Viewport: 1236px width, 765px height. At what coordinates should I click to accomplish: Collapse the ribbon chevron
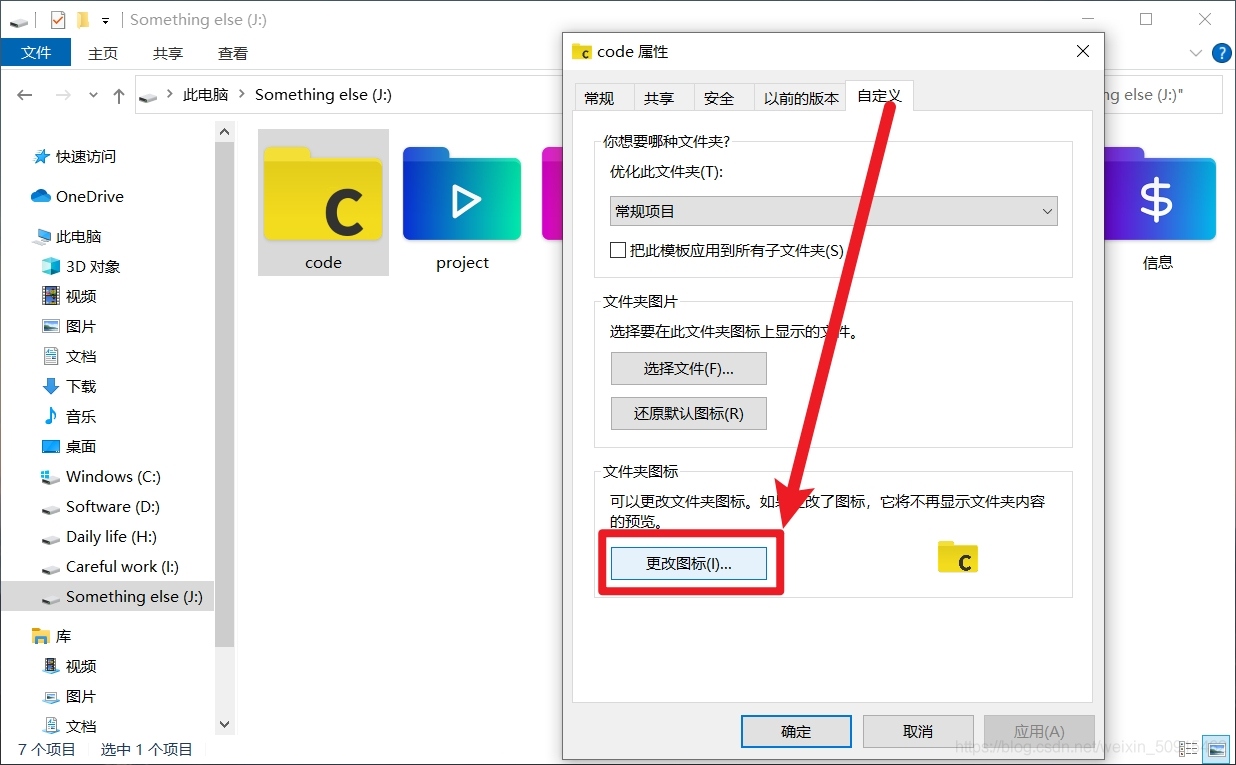click(1196, 53)
